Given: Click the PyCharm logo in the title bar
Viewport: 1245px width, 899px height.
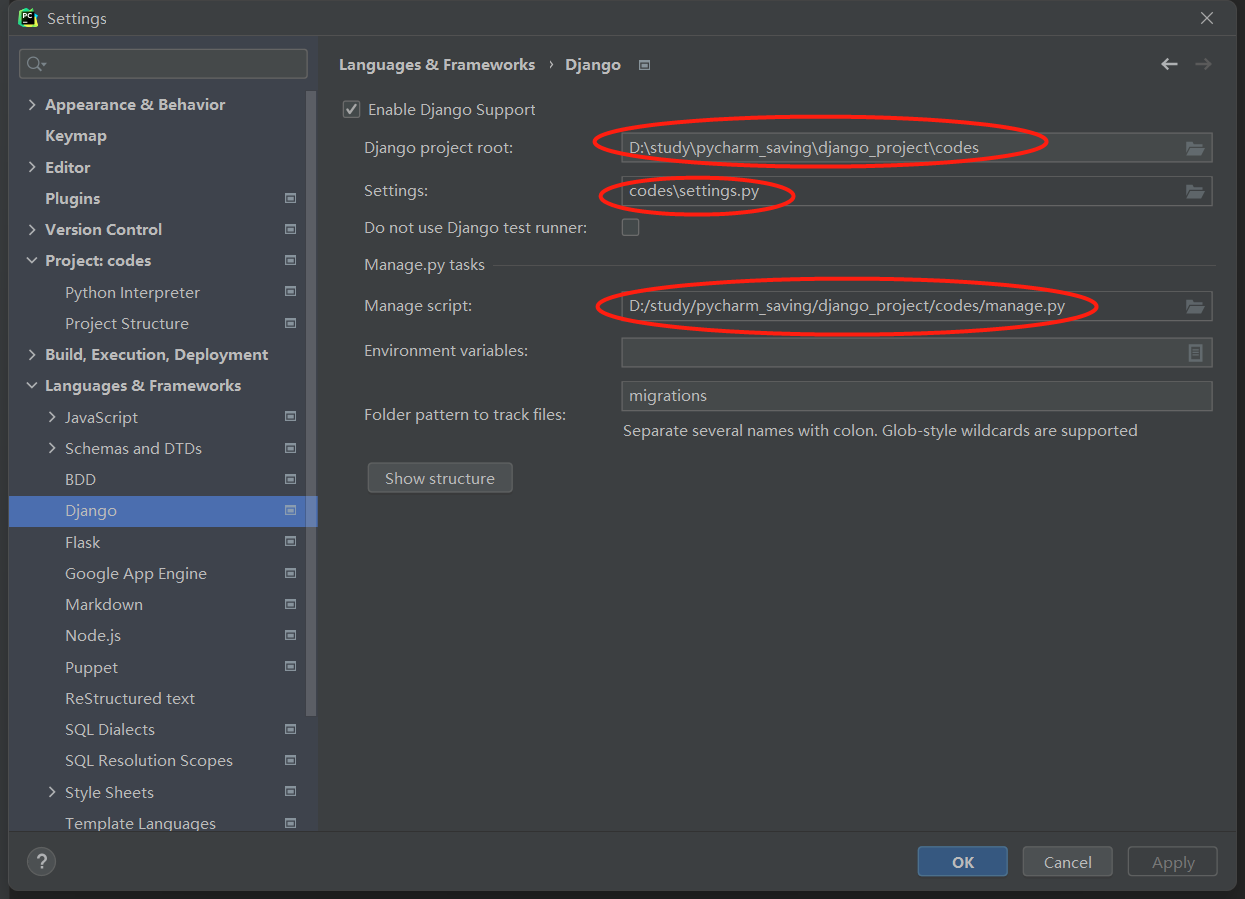Looking at the screenshot, I should click(x=28, y=18).
